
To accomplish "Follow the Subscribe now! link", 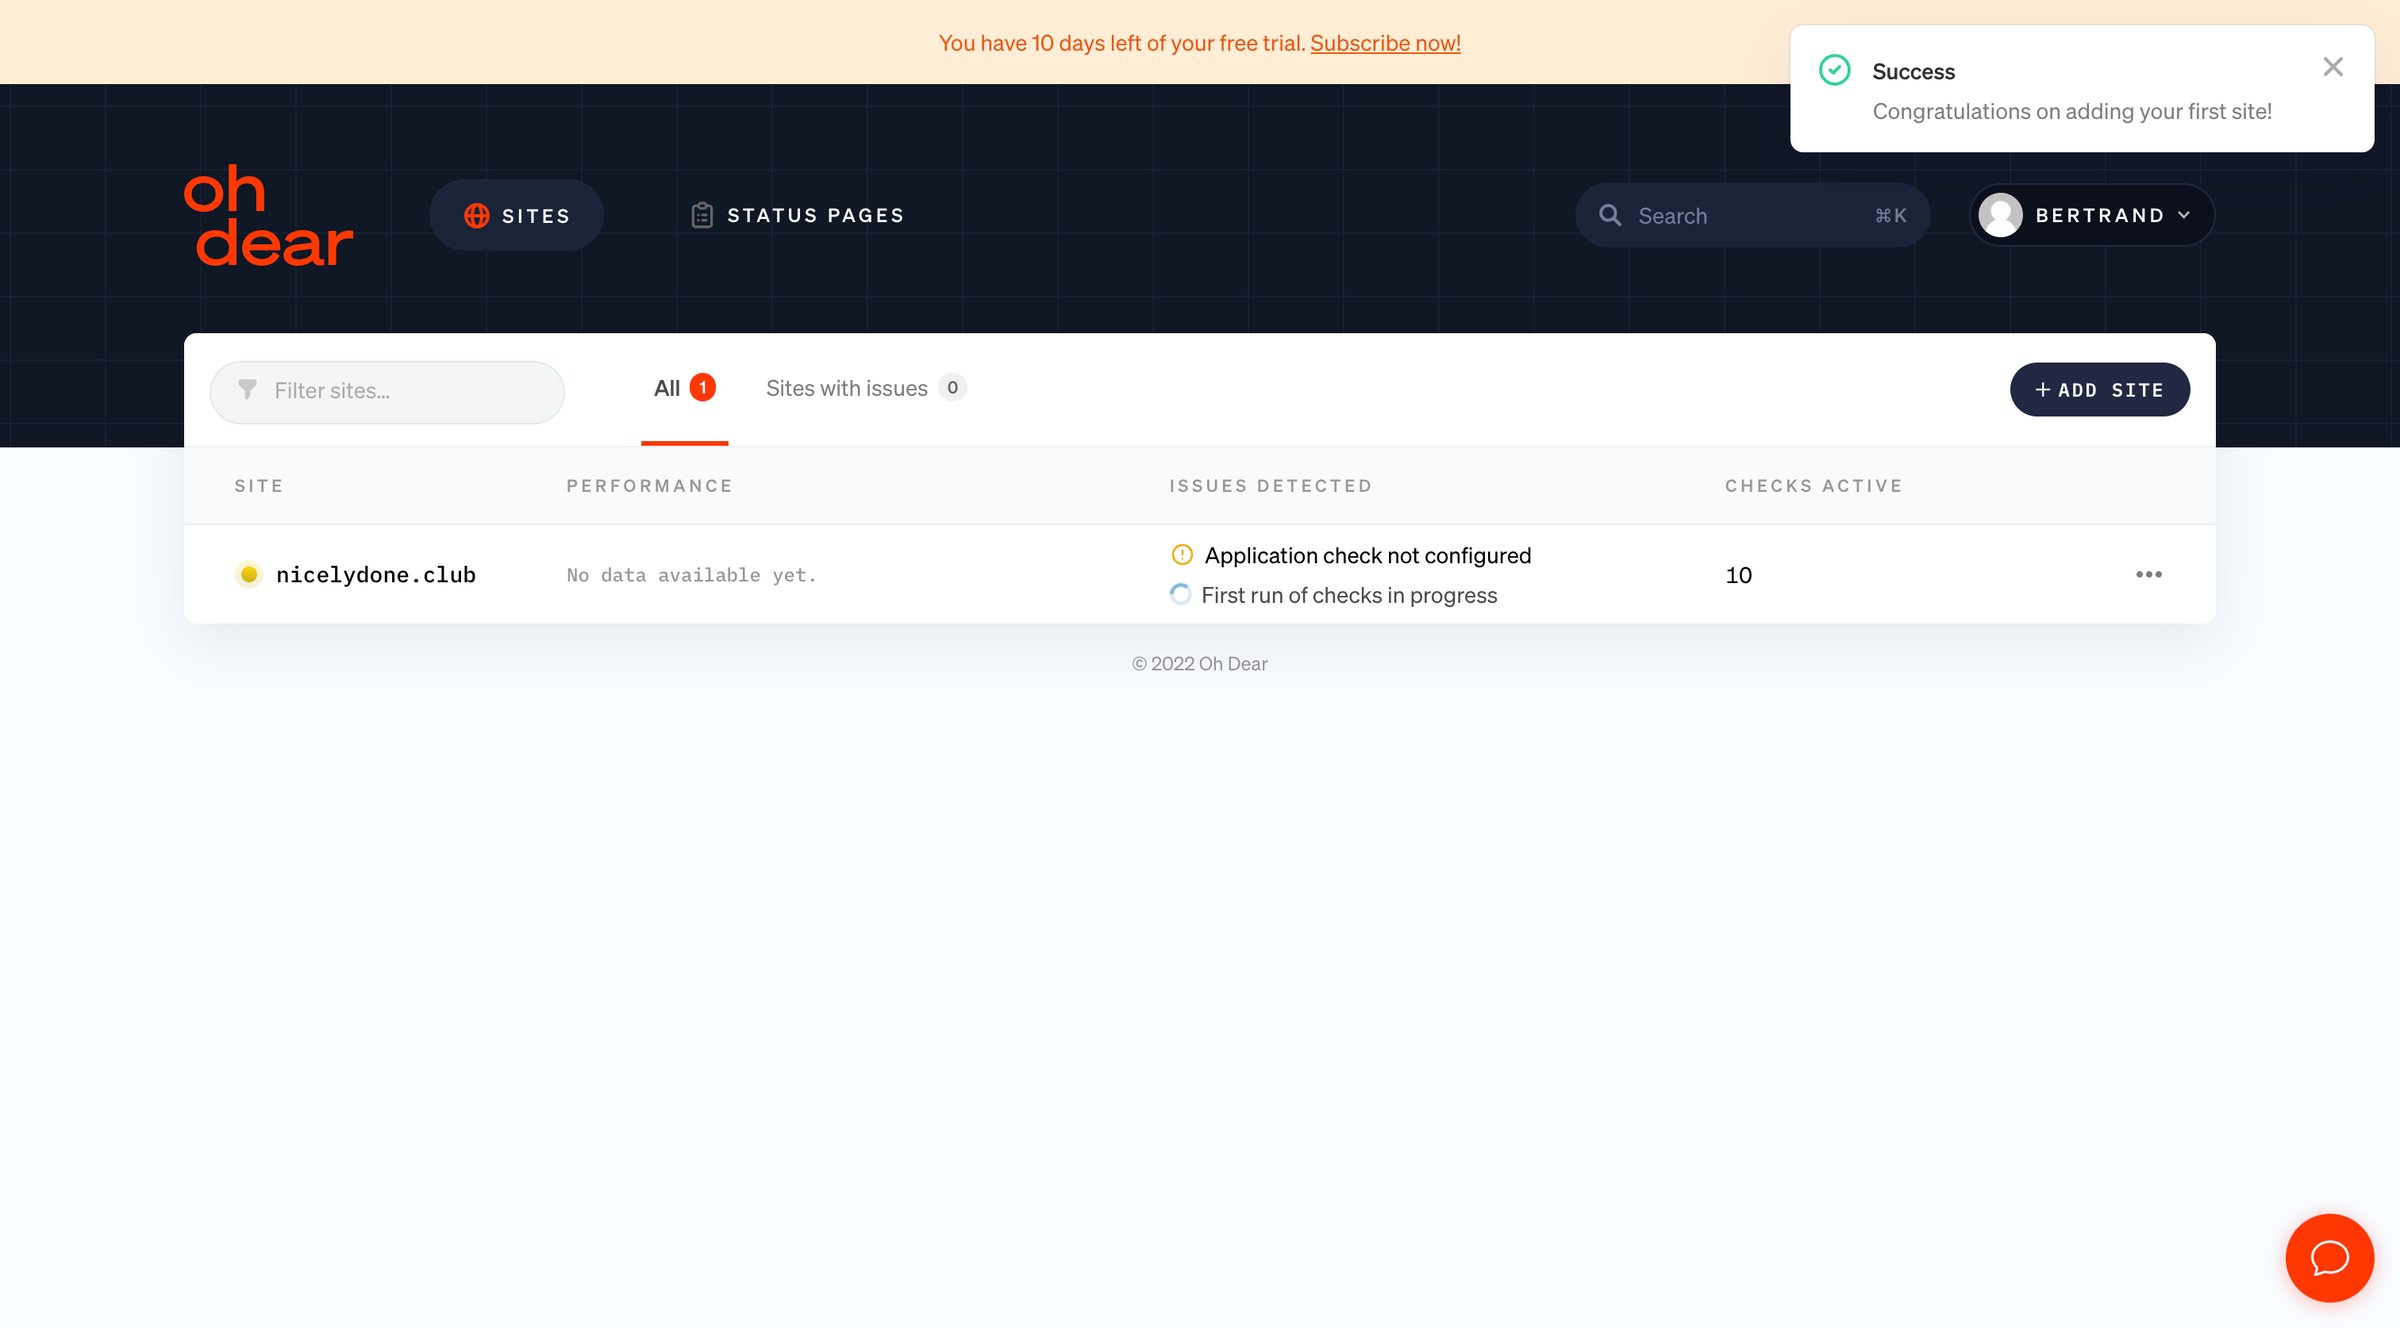I will pyautogui.click(x=1385, y=43).
